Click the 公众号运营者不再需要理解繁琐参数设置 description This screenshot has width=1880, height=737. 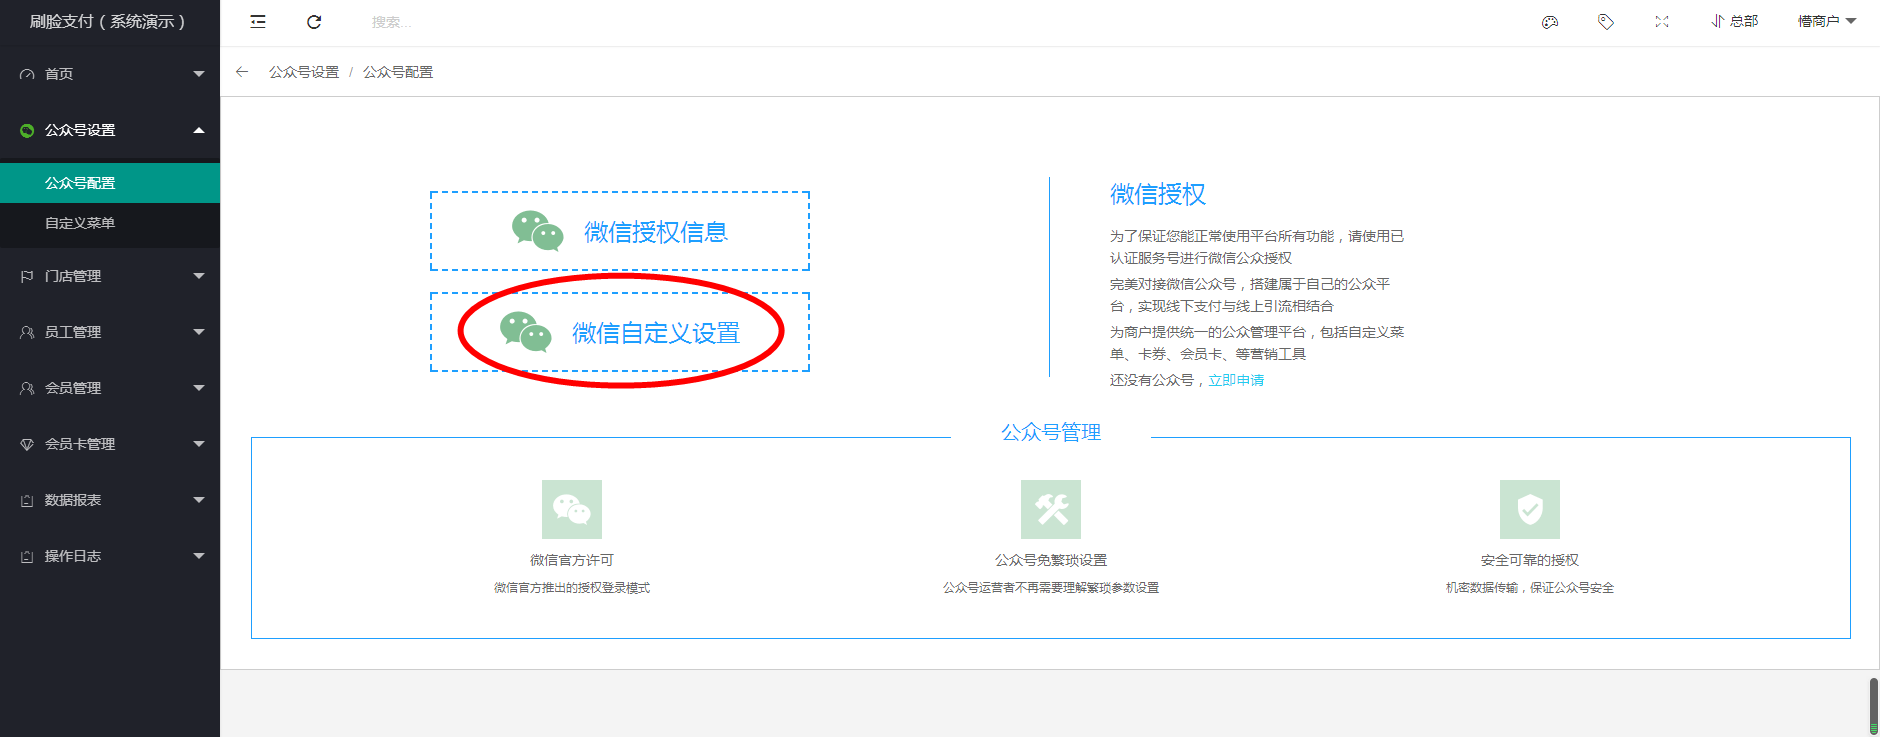coord(1051,588)
